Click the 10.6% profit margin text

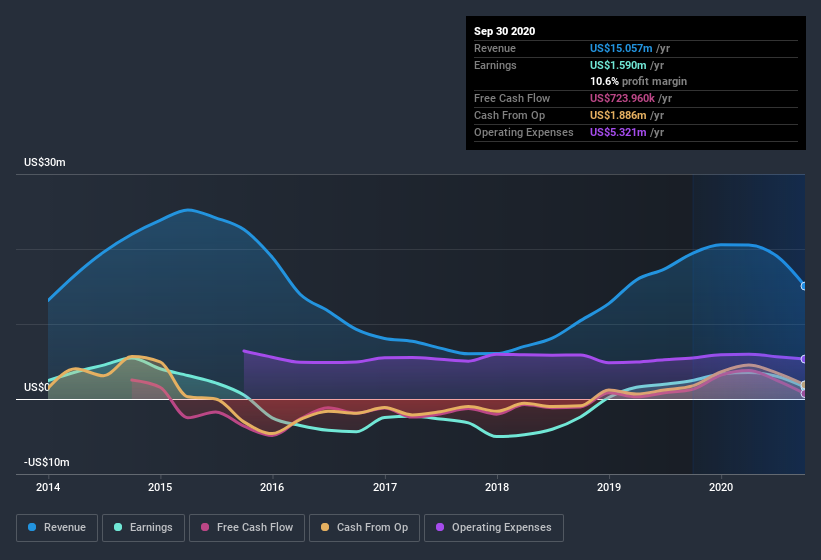[x=638, y=81]
